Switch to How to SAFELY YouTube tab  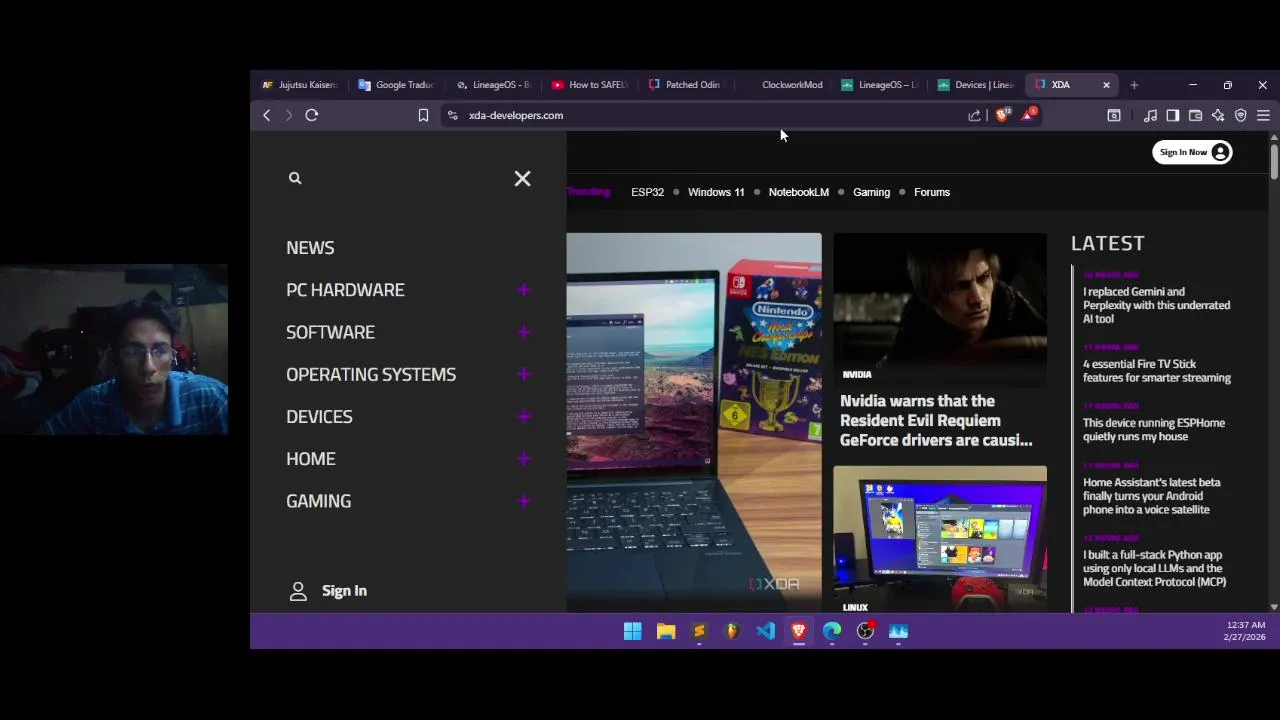[589, 85]
